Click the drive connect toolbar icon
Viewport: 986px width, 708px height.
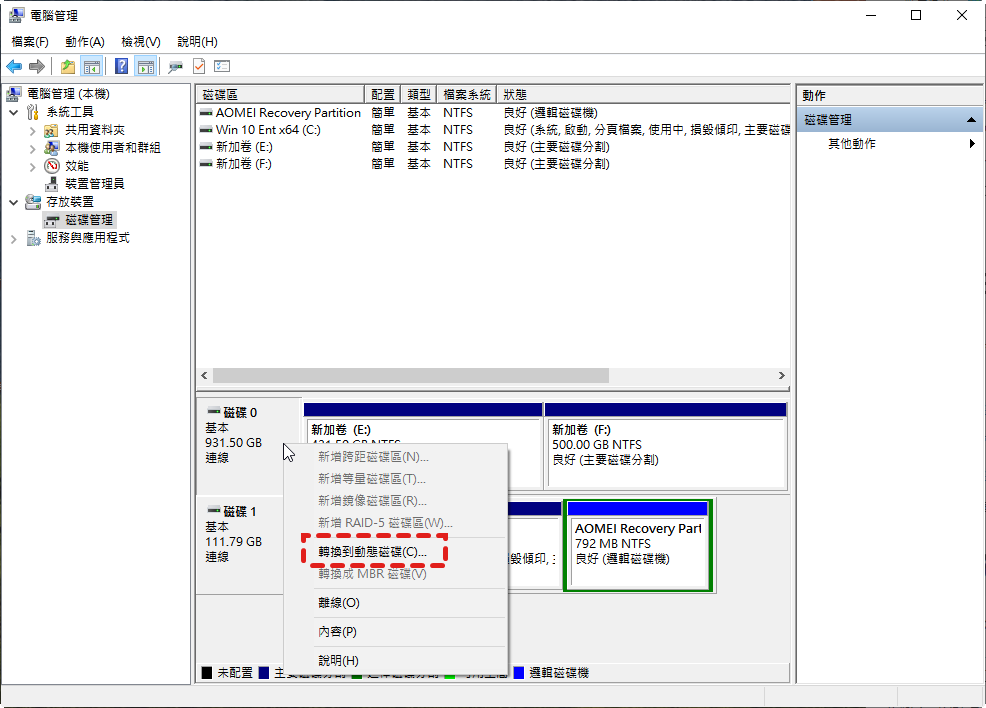click(175, 66)
